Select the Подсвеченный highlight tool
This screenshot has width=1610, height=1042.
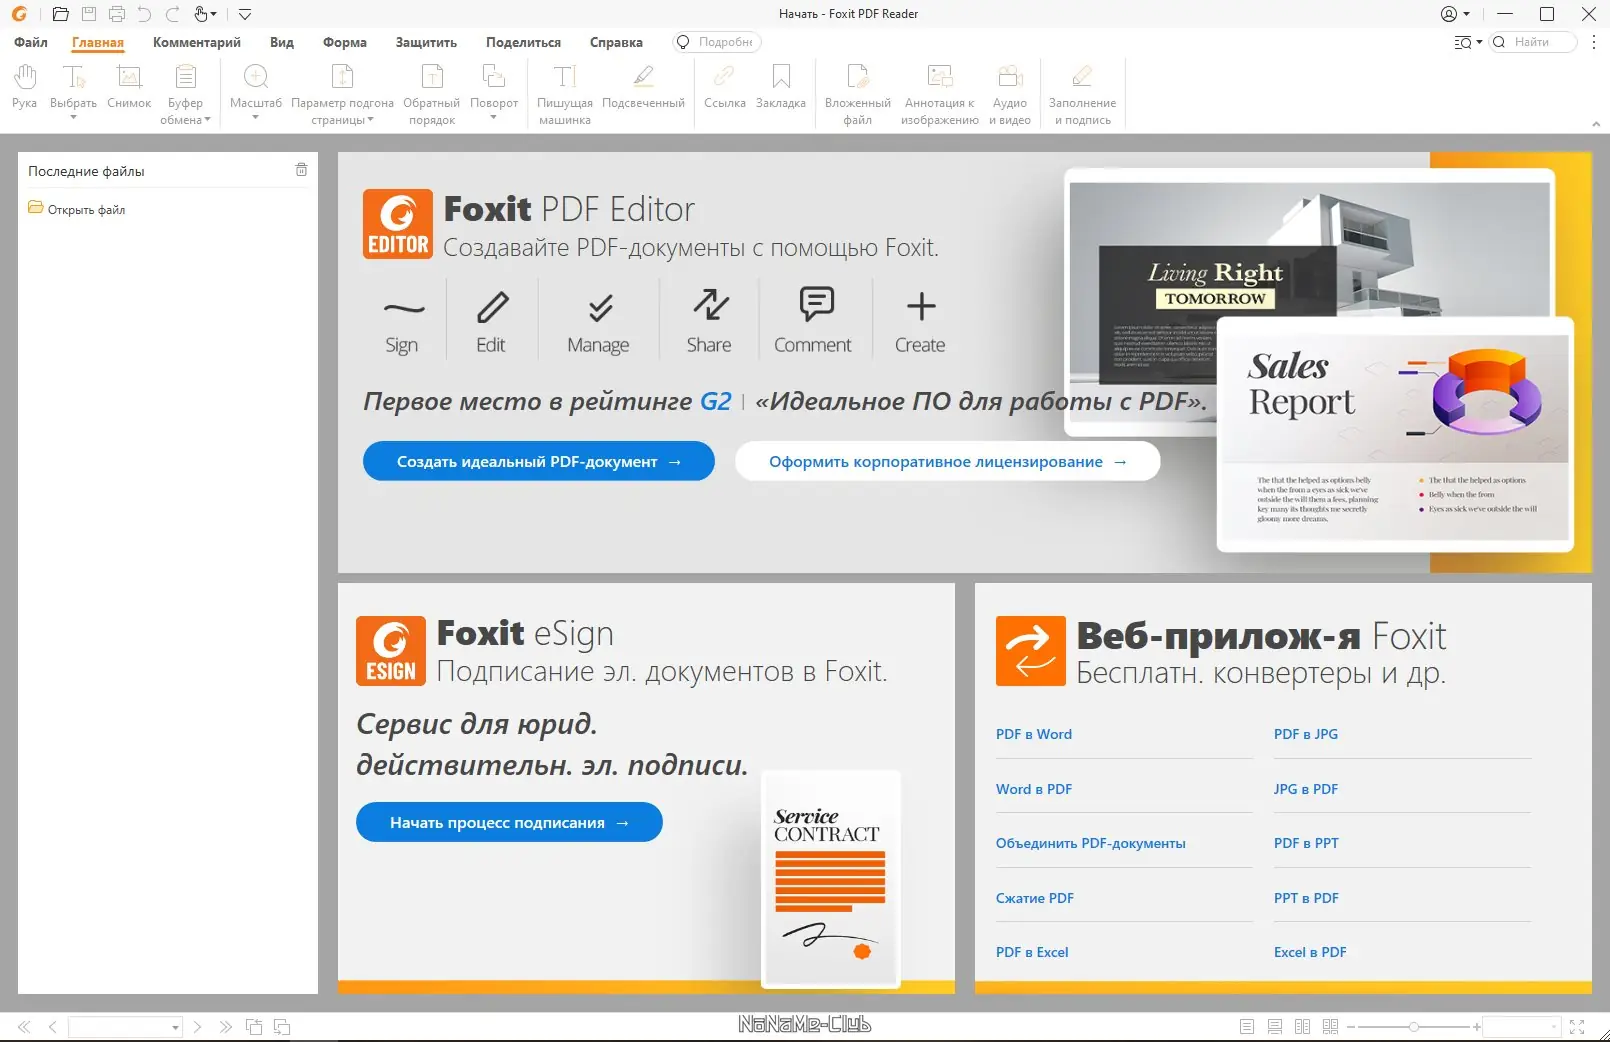643,86
